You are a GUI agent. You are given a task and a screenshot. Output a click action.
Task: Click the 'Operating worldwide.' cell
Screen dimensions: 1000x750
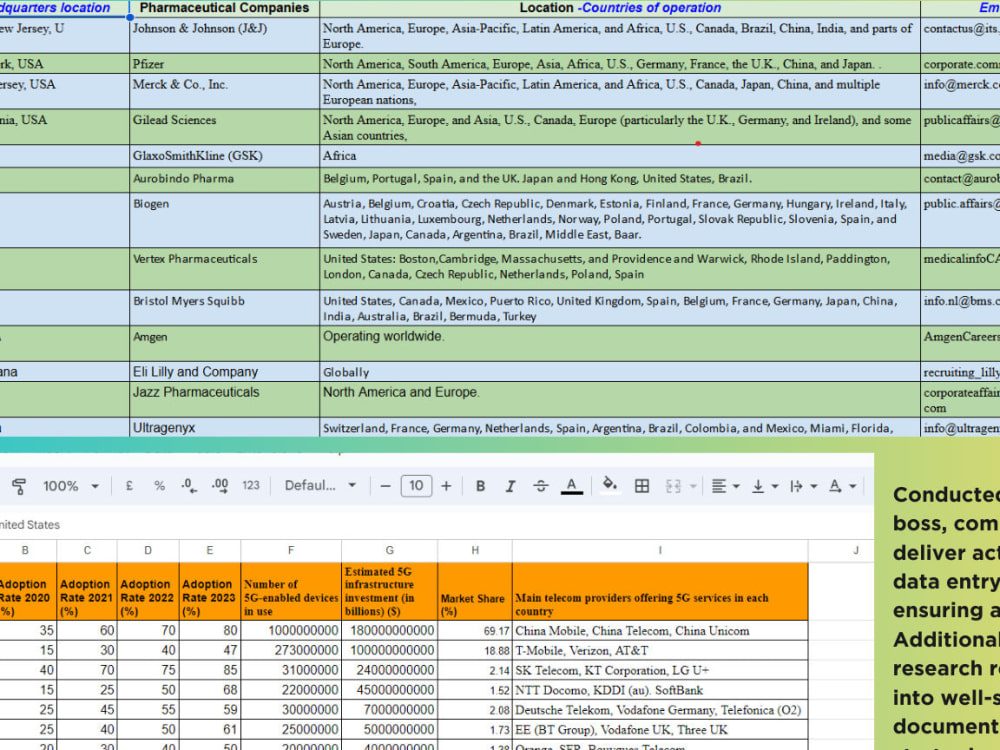[620, 344]
